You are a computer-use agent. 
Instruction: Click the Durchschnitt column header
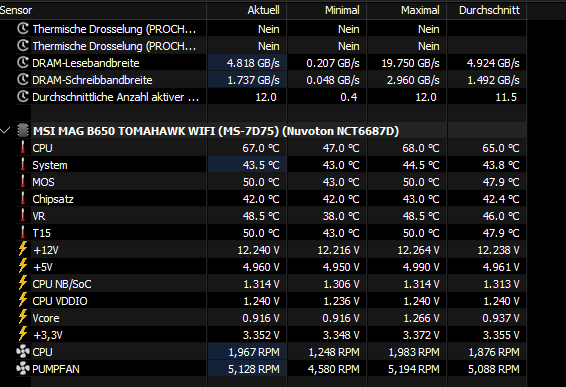(x=487, y=10)
